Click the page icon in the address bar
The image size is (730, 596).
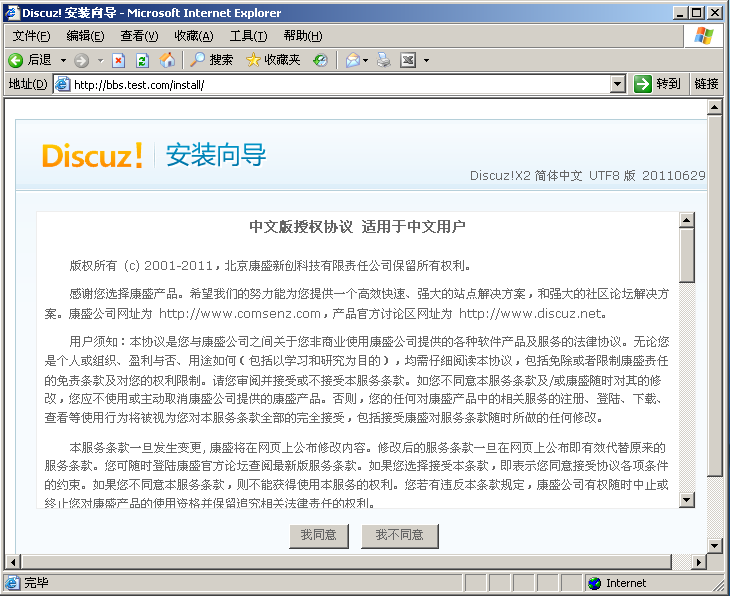coord(62,84)
